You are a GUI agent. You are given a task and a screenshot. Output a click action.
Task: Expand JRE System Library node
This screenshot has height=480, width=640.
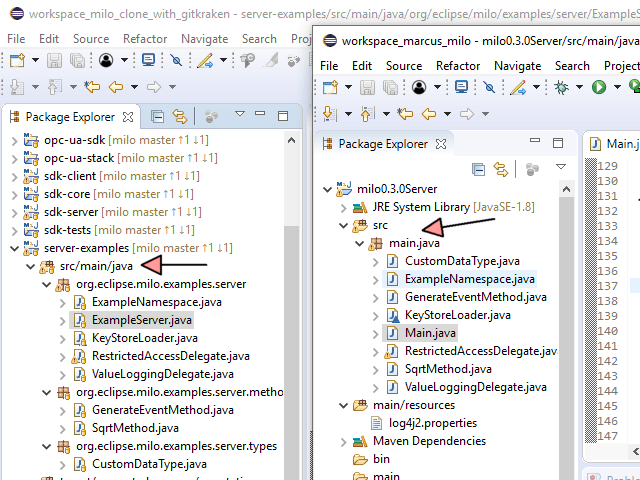point(343,208)
